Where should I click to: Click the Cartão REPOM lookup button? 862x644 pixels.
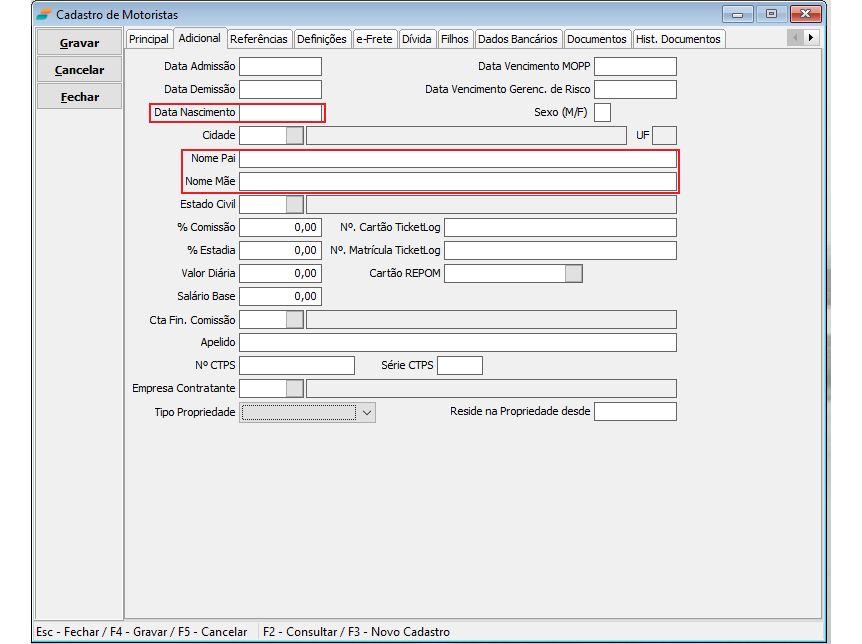tap(573, 273)
